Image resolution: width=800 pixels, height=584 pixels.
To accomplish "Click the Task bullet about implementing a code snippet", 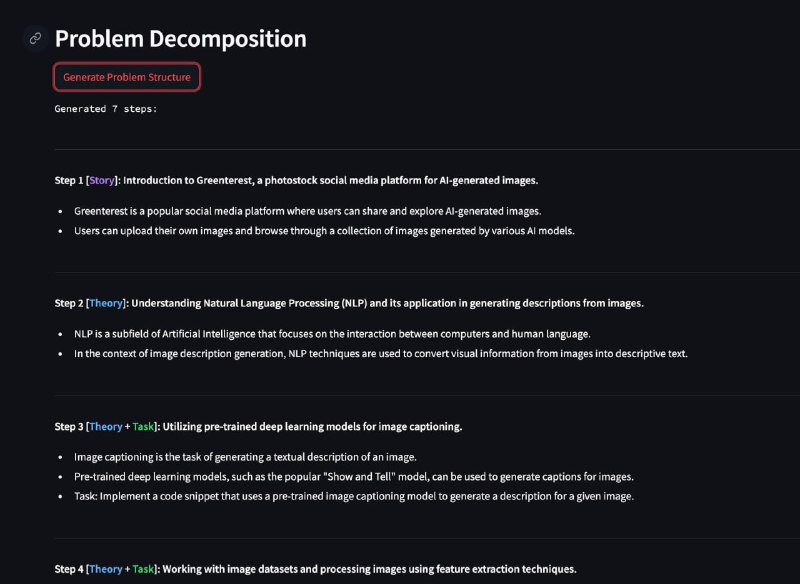I will click(354, 496).
